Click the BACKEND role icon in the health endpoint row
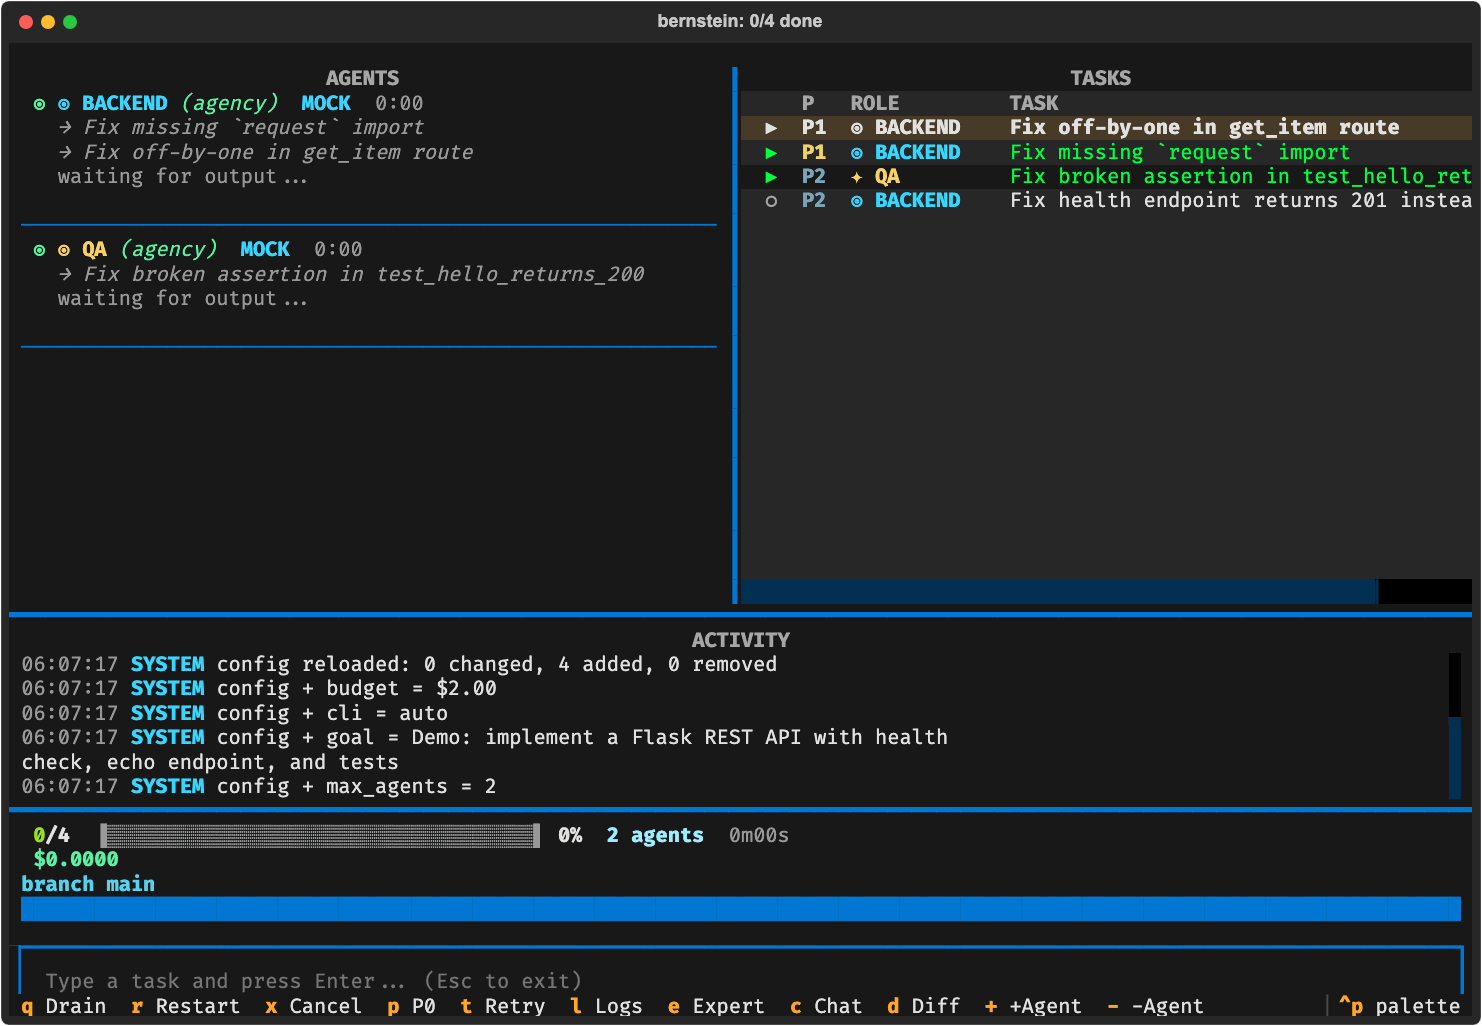The width and height of the screenshot is (1482, 1026). click(x=857, y=201)
